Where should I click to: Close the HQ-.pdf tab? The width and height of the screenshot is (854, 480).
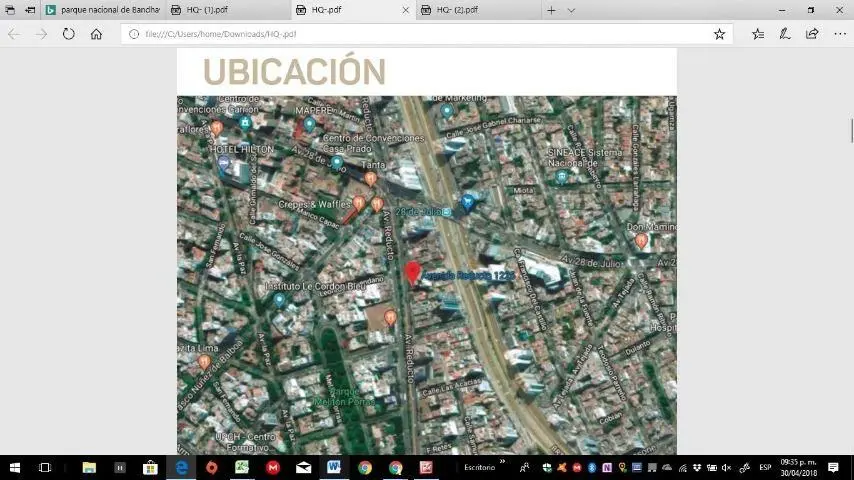(405, 10)
